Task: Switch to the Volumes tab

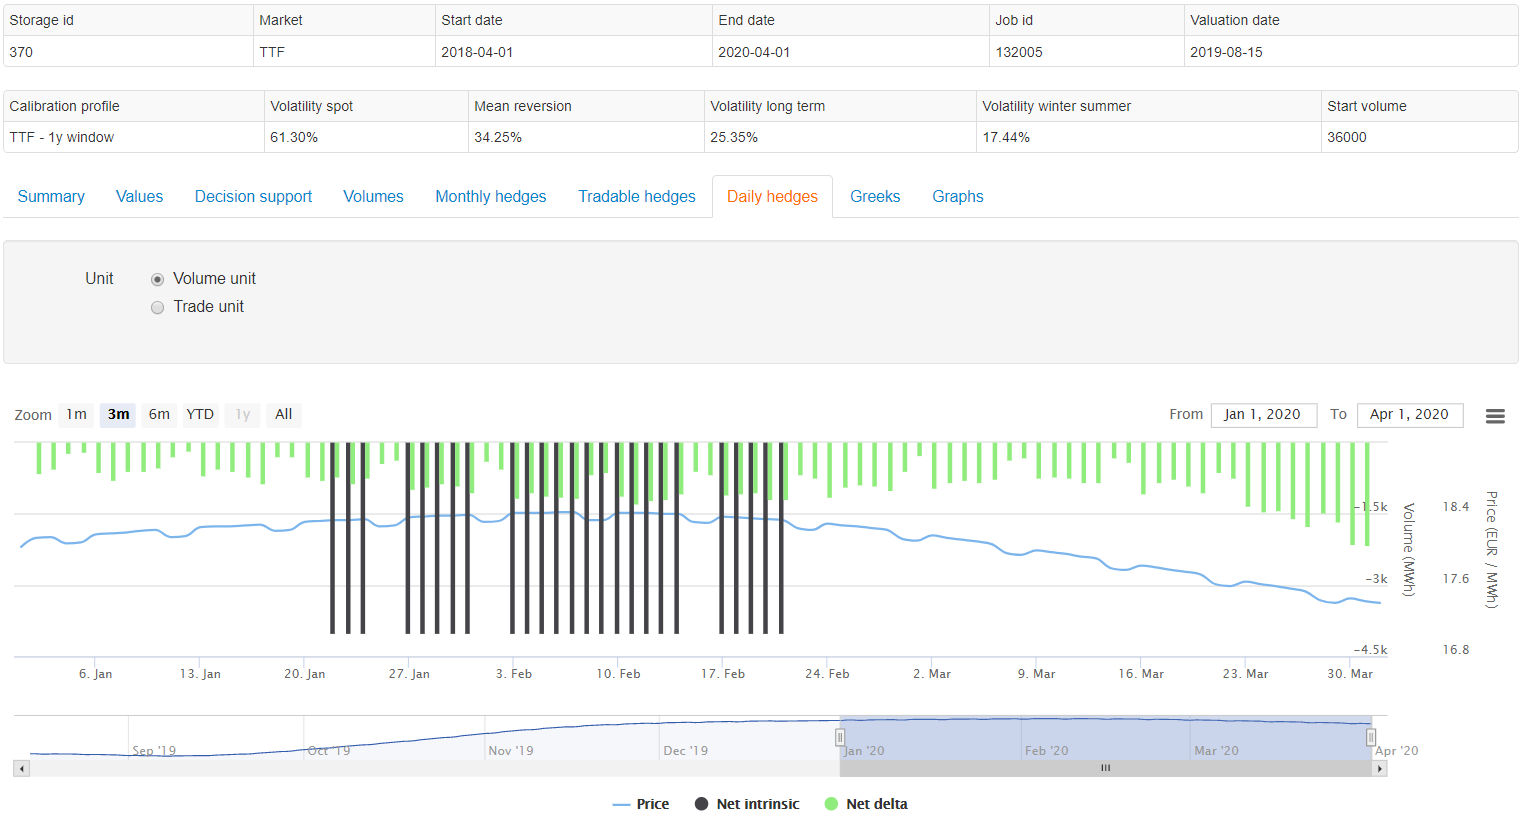Action: click(x=373, y=197)
